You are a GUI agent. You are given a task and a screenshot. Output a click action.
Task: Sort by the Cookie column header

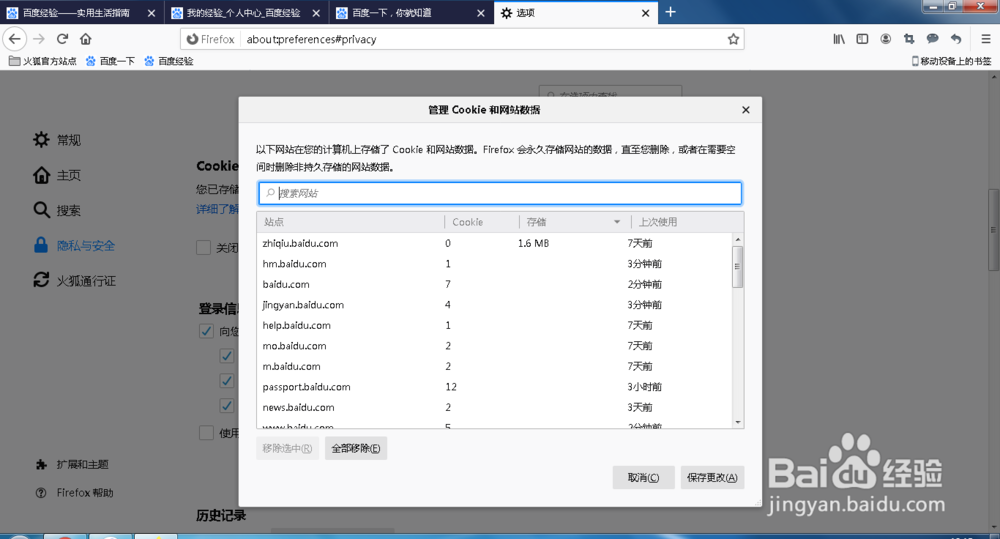coord(482,222)
